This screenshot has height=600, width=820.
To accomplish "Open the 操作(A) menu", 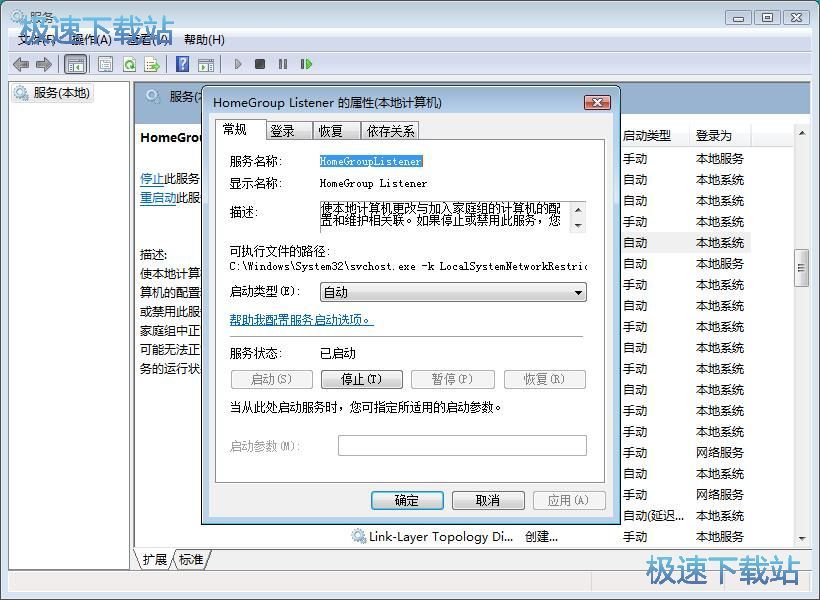I will tap(92, 40).
